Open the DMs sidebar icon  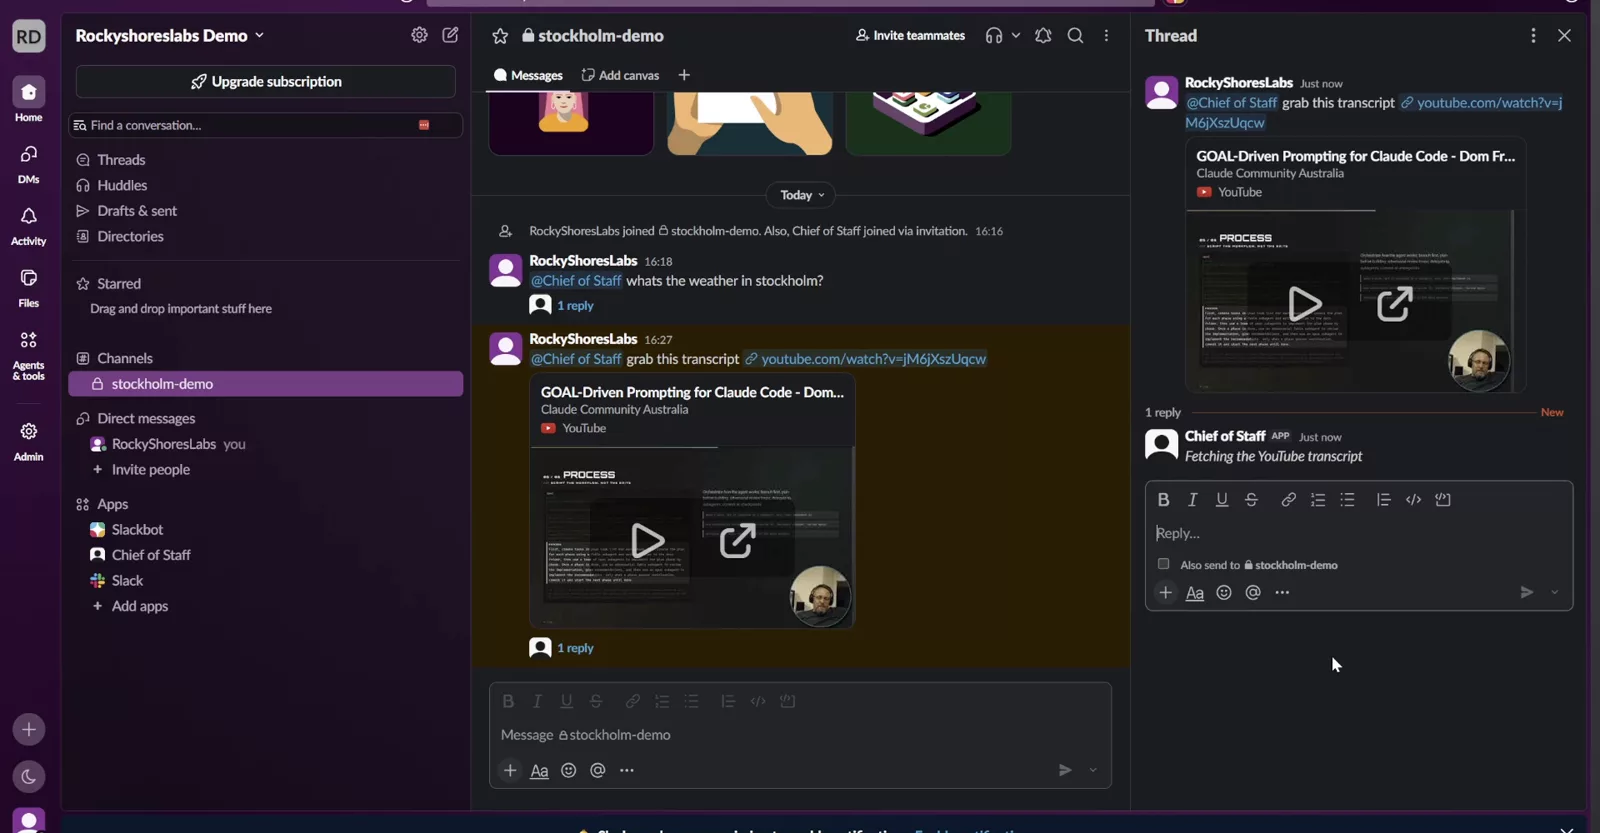click(28, 164)
